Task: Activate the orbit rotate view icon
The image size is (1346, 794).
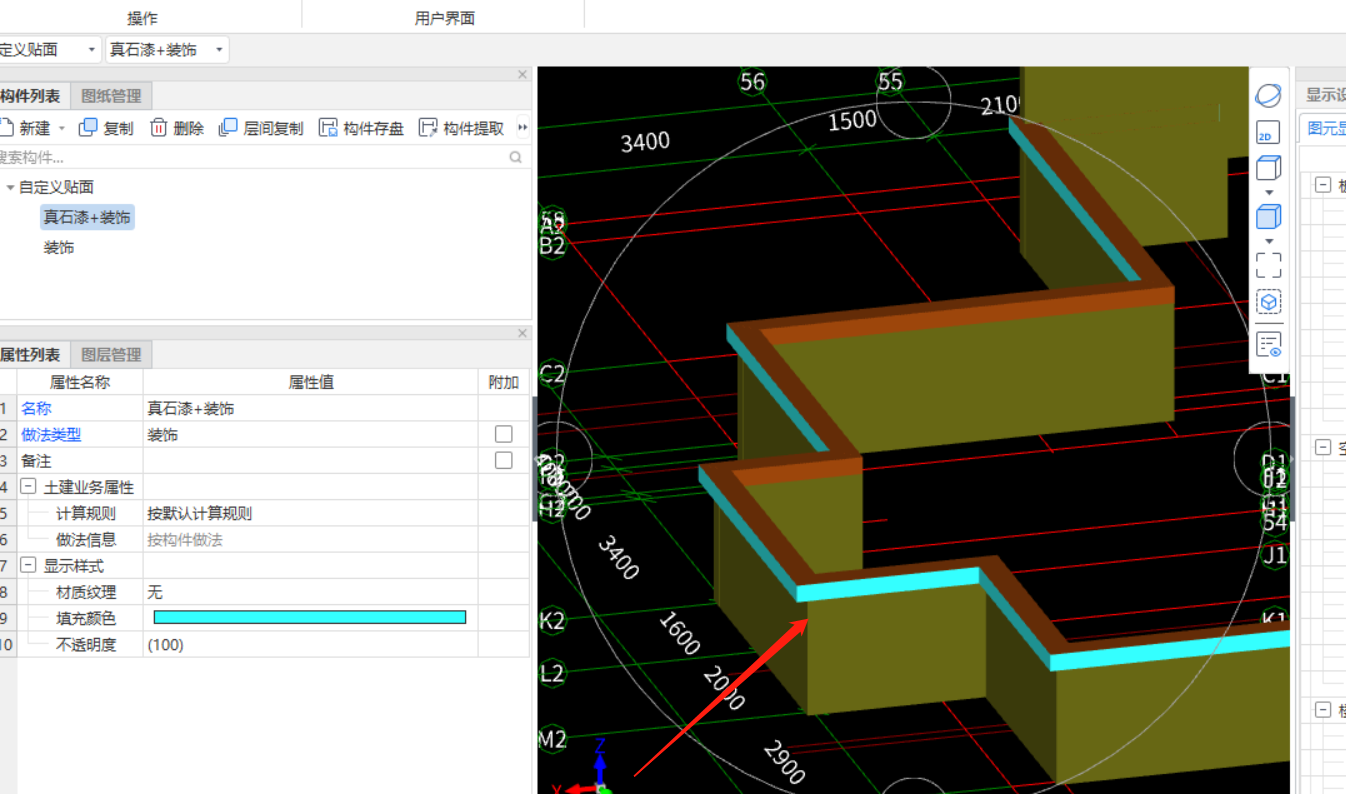Action: click(1268, 96)
